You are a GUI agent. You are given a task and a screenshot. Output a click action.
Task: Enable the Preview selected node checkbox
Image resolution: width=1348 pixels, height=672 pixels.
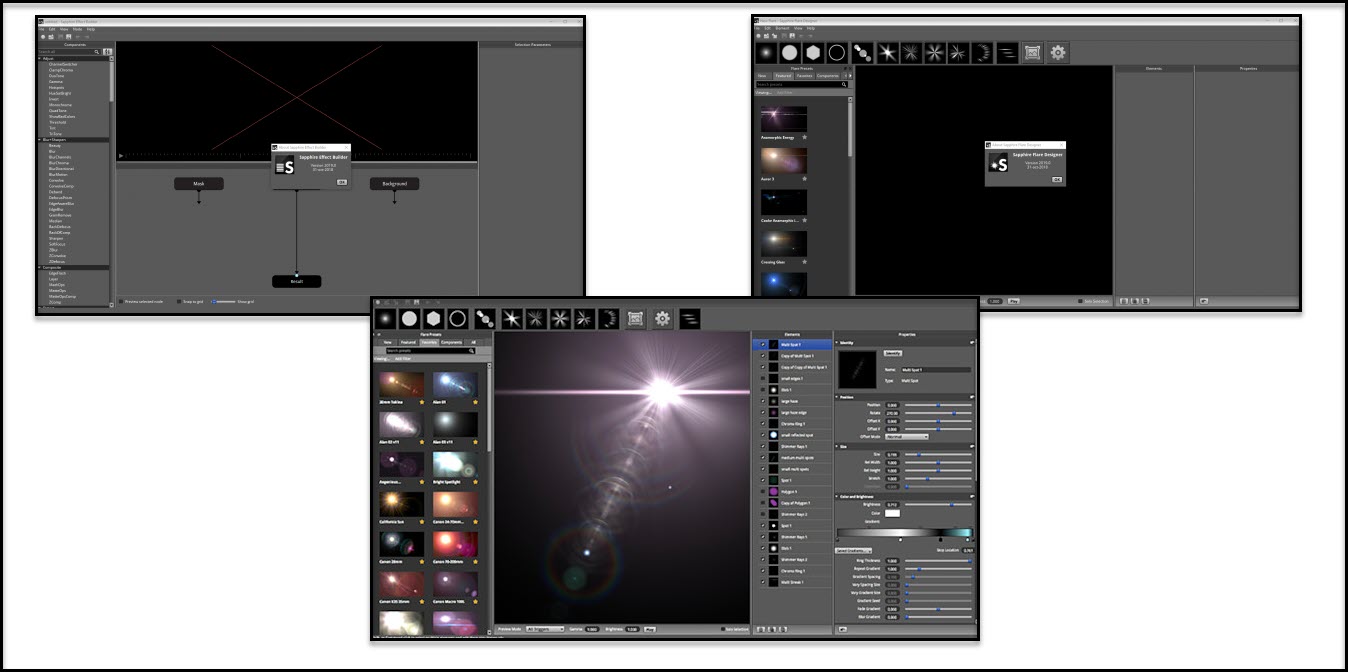122,301
